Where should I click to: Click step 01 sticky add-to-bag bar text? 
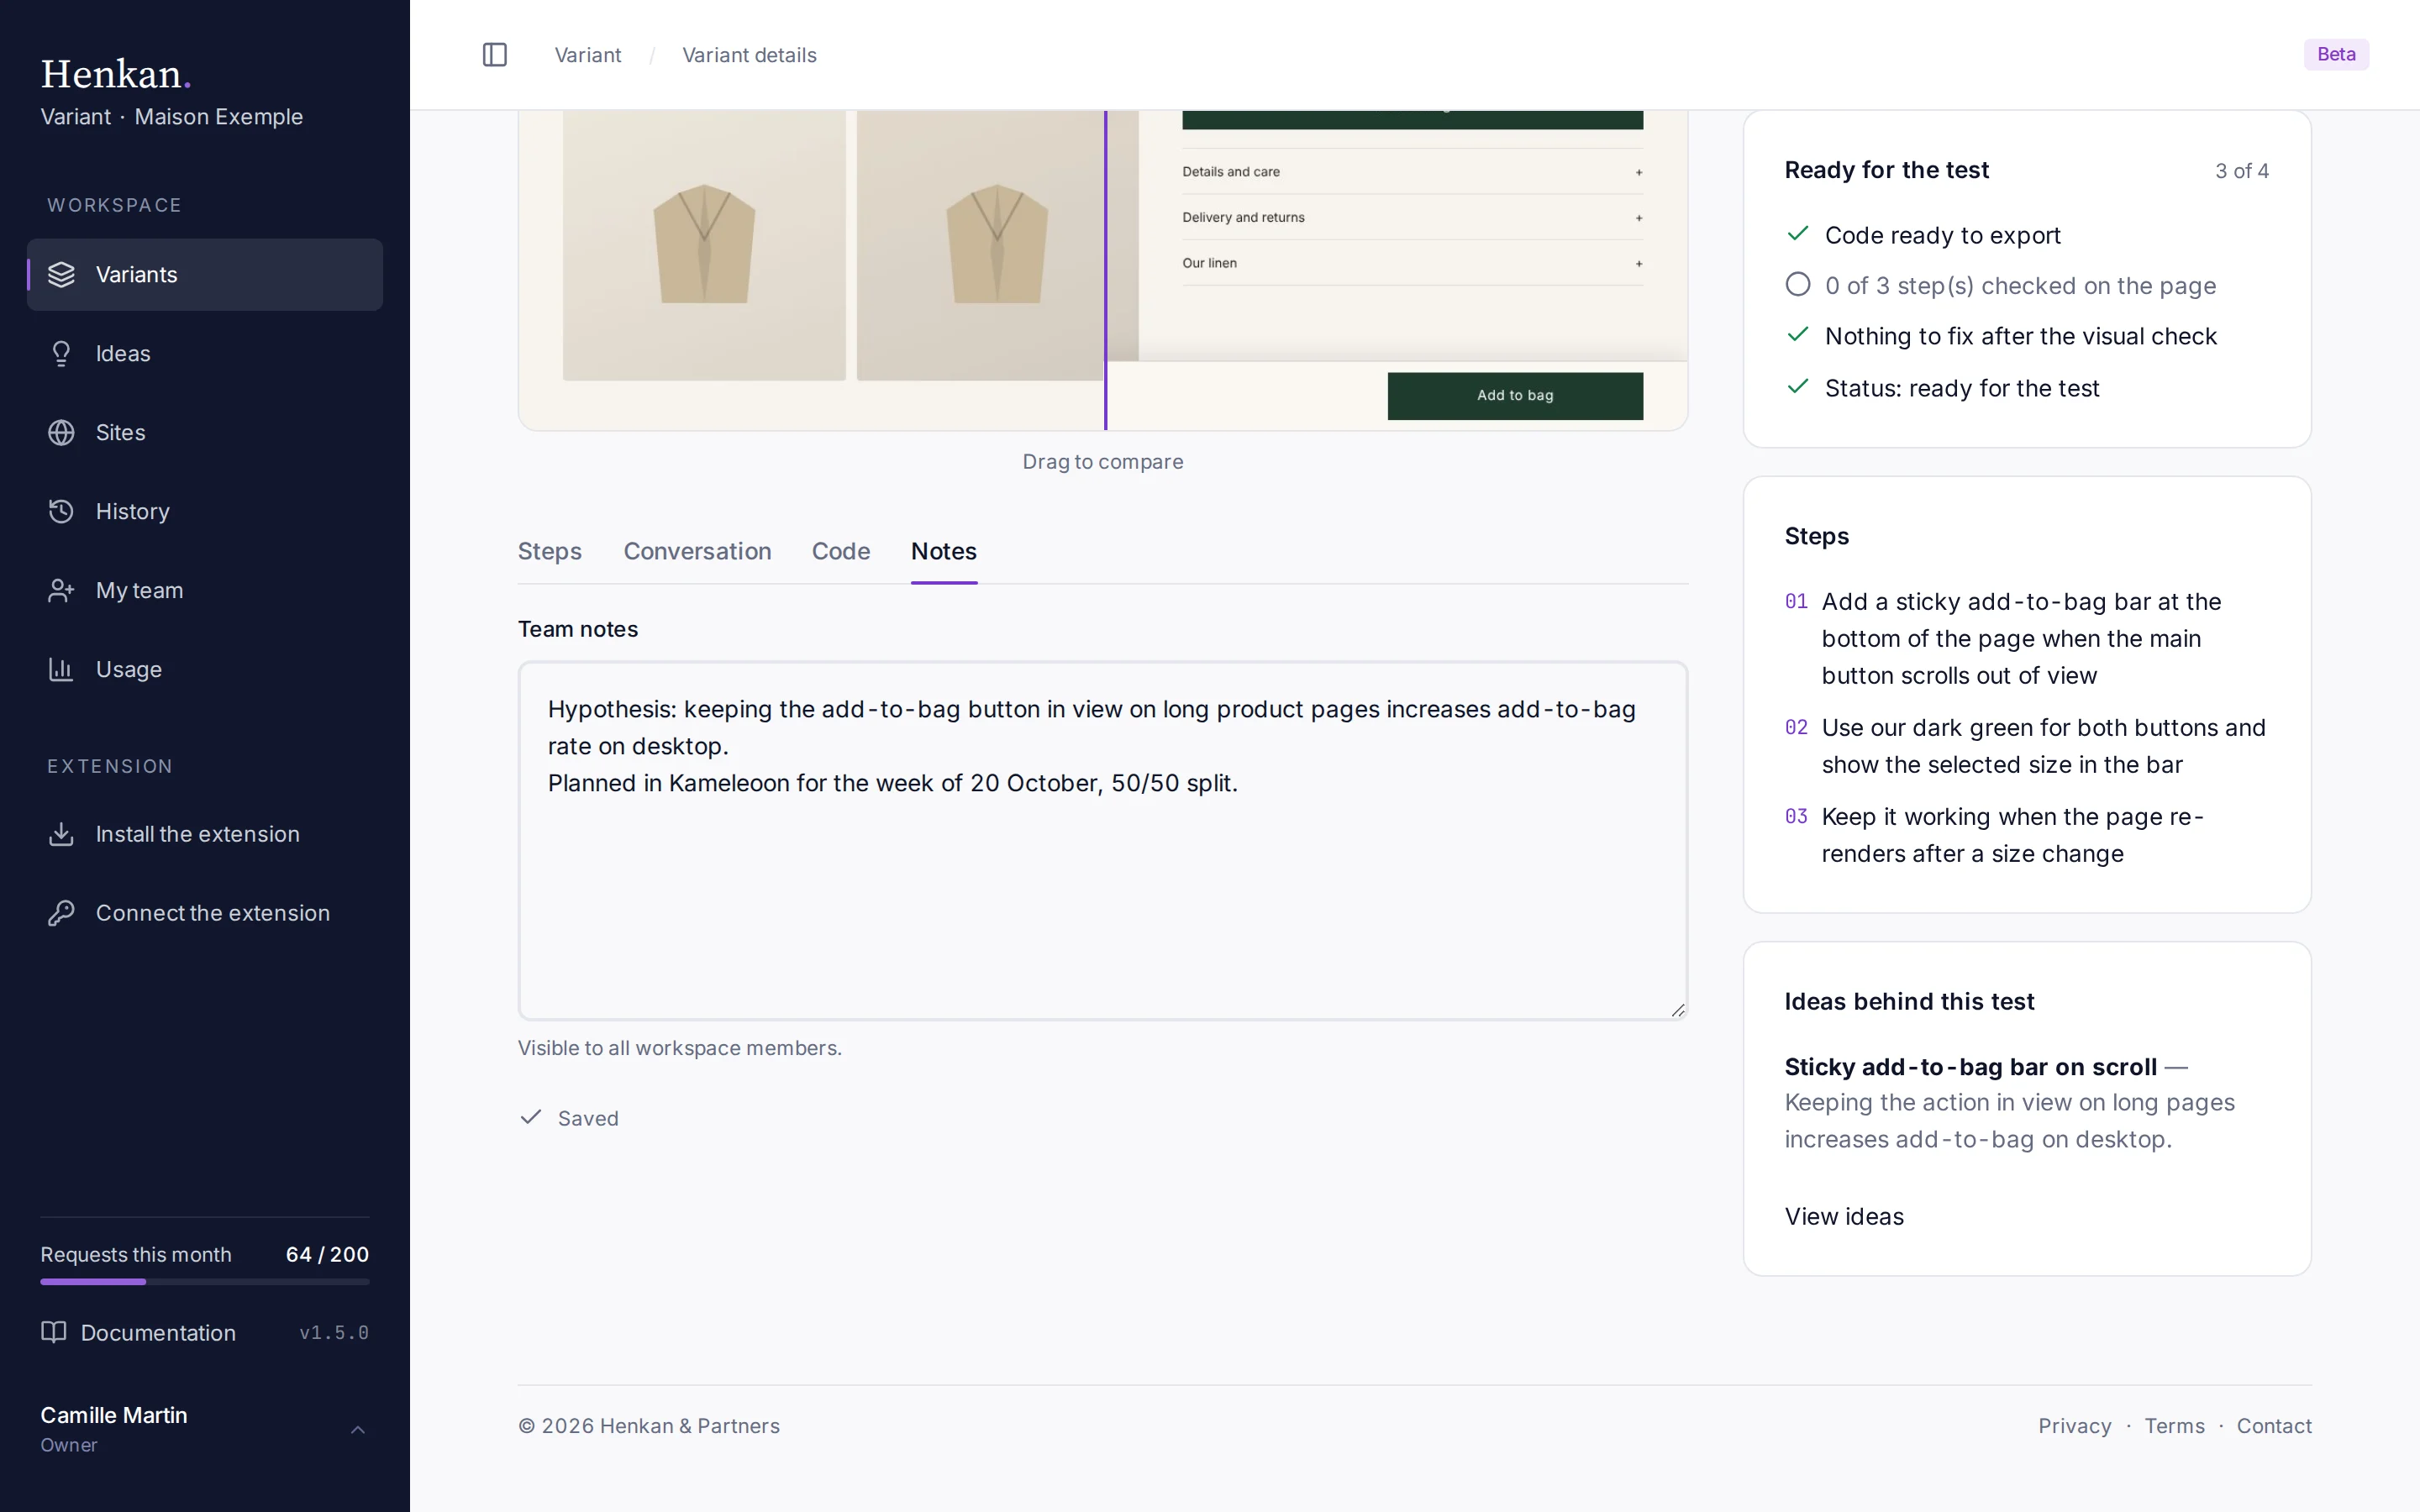pos(2021,638)
